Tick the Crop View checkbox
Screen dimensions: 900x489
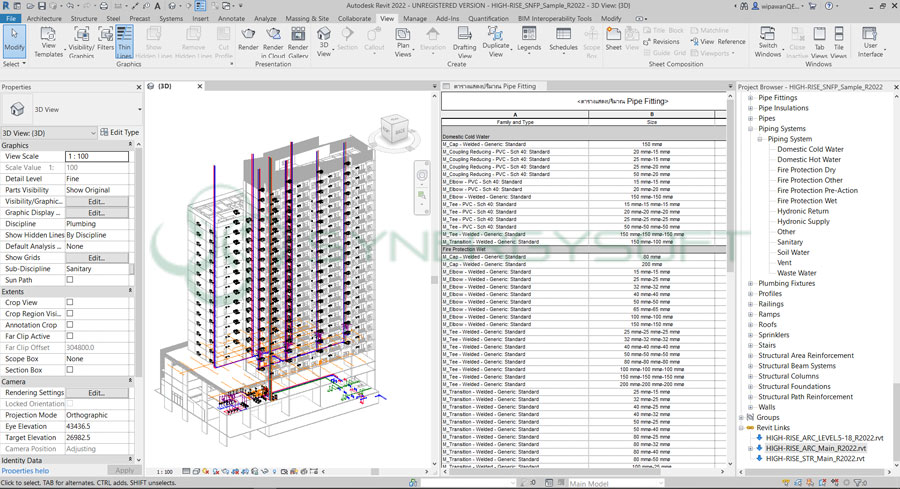click(x=70, y=302)
